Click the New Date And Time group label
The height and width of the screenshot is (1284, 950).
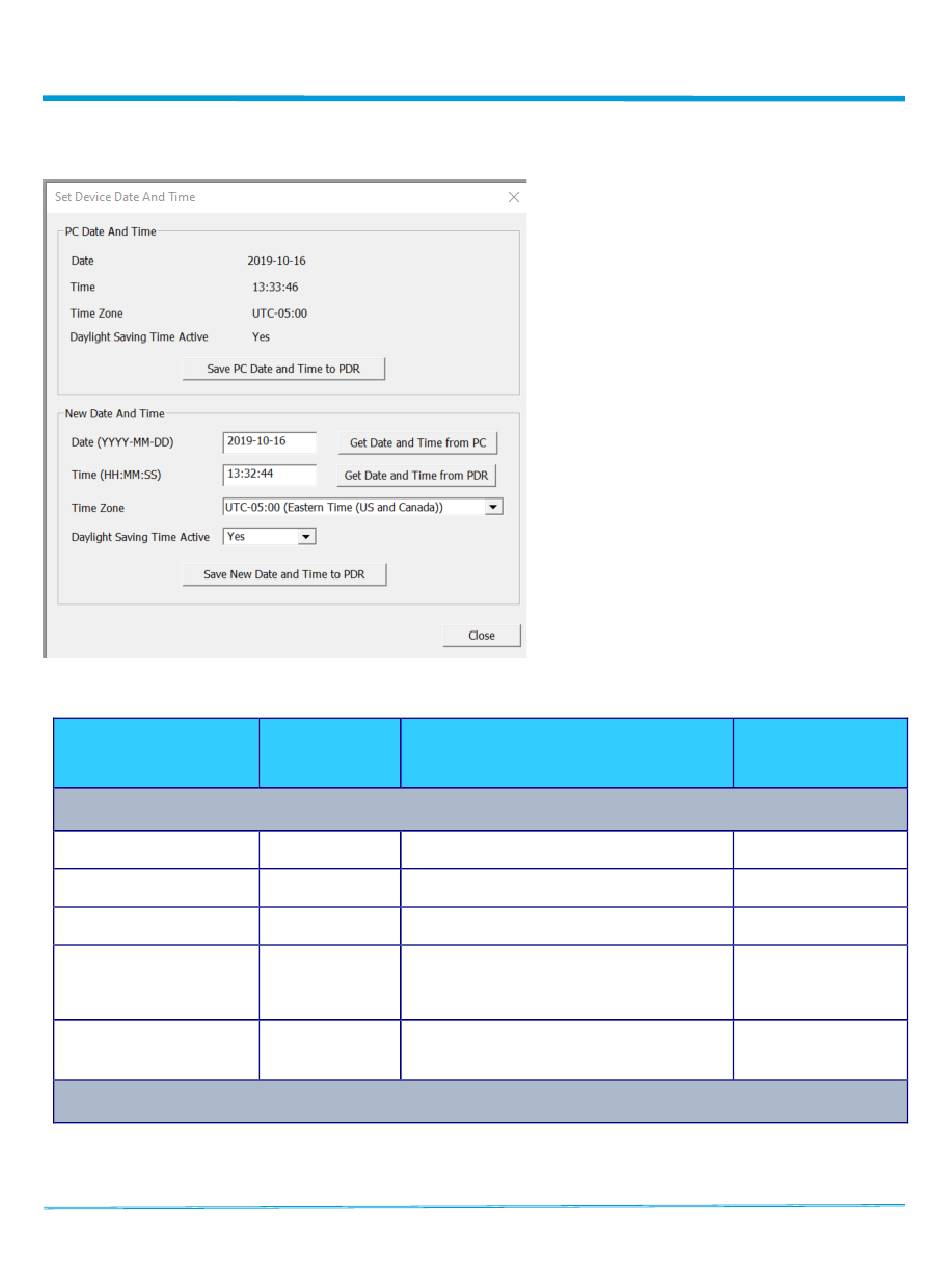point(115,413)
